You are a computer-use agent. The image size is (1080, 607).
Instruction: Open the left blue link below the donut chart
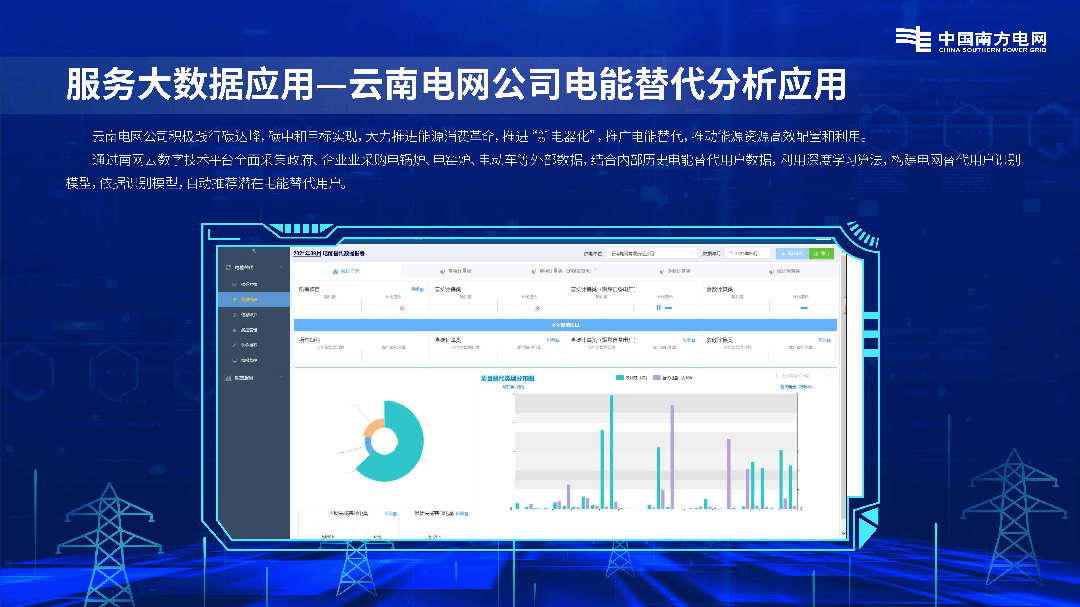391,513
